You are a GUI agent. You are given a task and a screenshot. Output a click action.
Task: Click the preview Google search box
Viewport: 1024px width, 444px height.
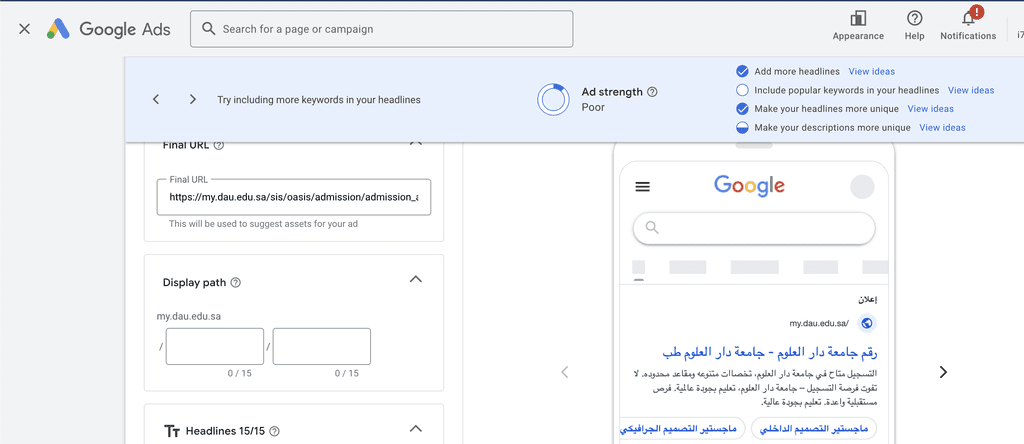(754, 229)
